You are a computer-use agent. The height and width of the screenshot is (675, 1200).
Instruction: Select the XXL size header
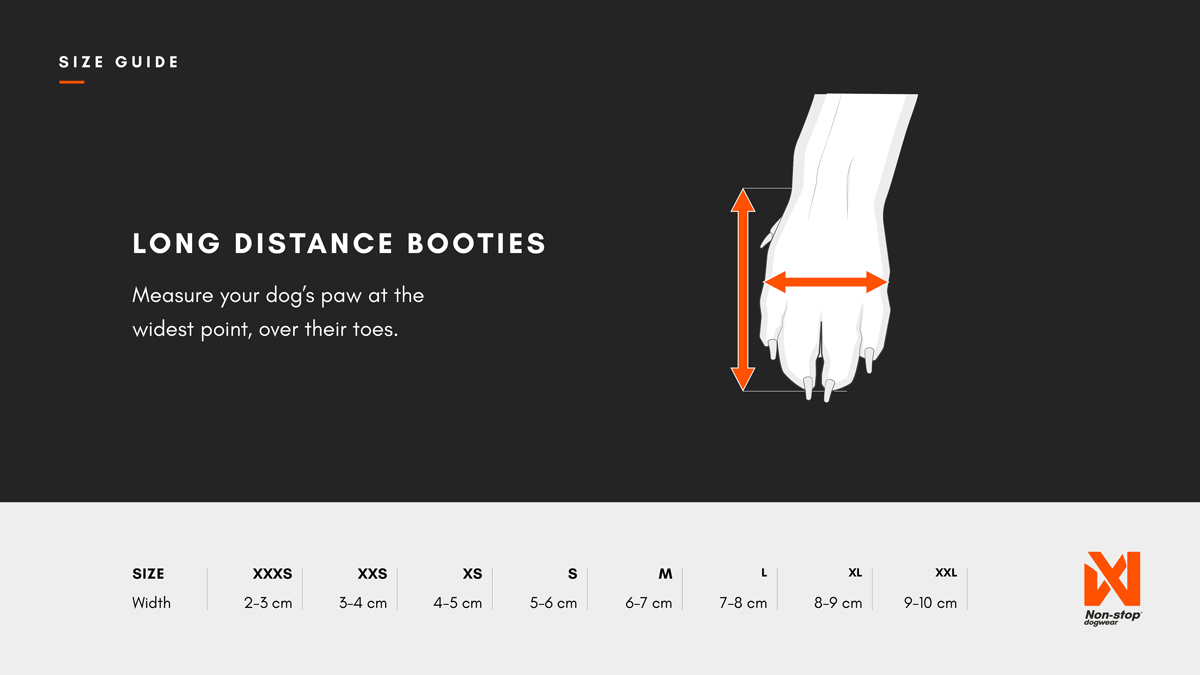[946, 573]
